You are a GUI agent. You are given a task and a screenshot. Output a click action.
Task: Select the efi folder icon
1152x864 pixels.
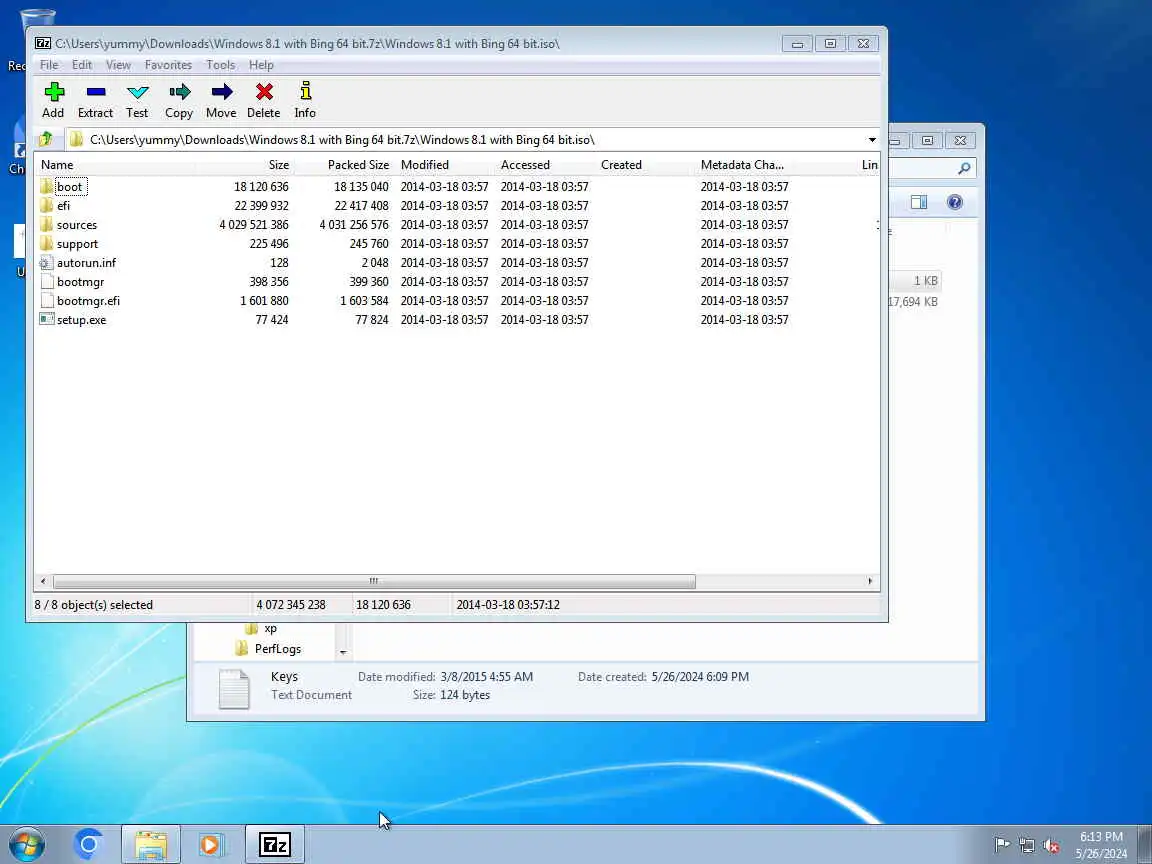click(46, 205)
